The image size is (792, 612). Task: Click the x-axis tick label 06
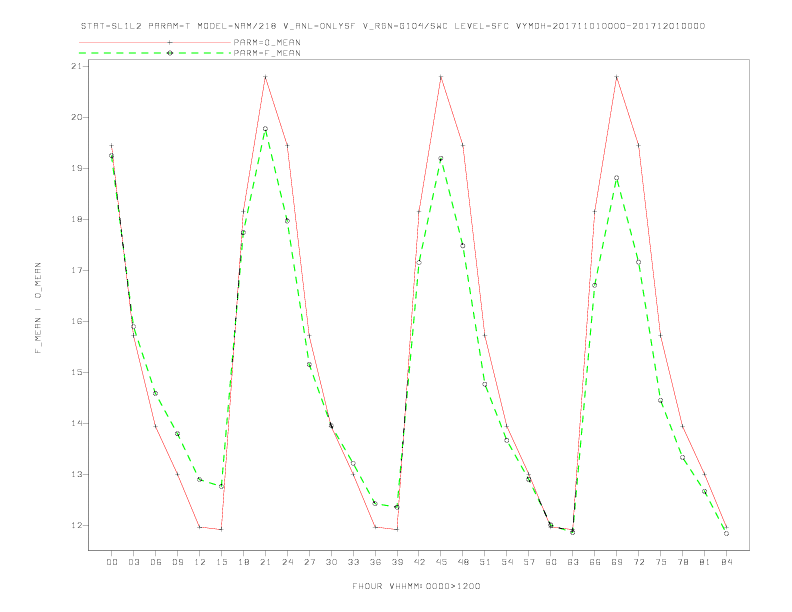pos(156,562)
